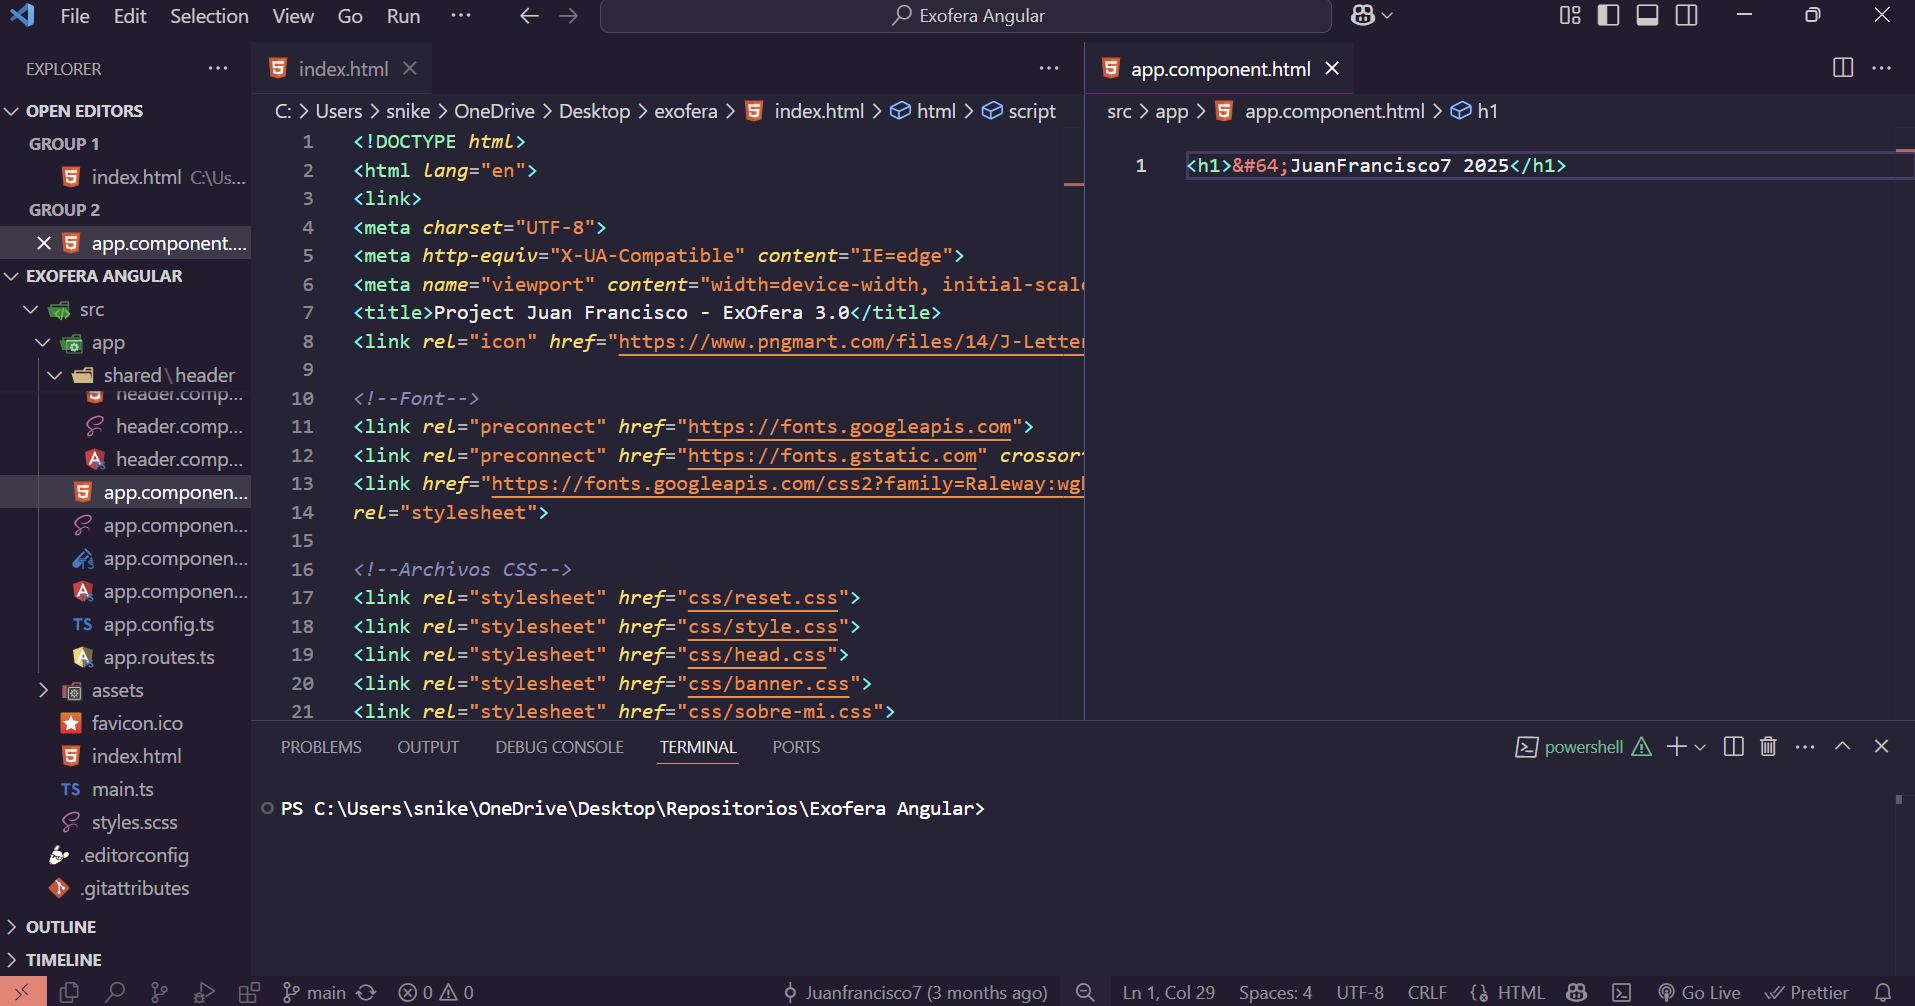Close the terminal panel
The image size is (1915, 1006).
coord(1881,746)
